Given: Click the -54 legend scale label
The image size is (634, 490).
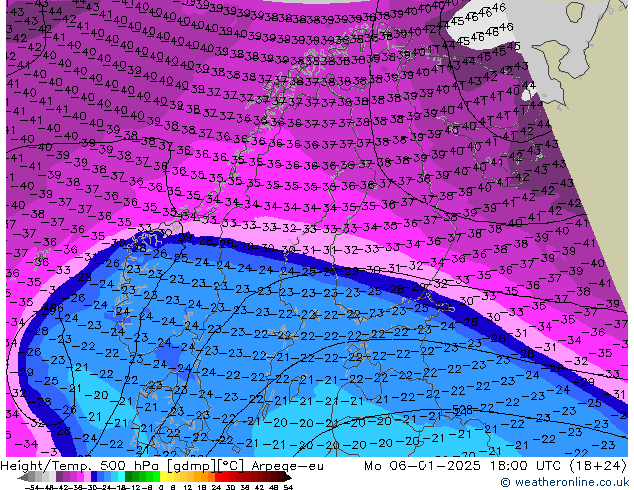Looking at the screenshot, I should pyautogui.click(x=32, y=488).
